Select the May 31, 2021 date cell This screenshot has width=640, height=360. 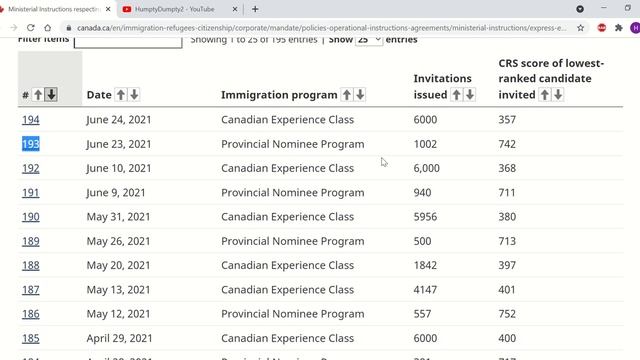coord(118,217)
